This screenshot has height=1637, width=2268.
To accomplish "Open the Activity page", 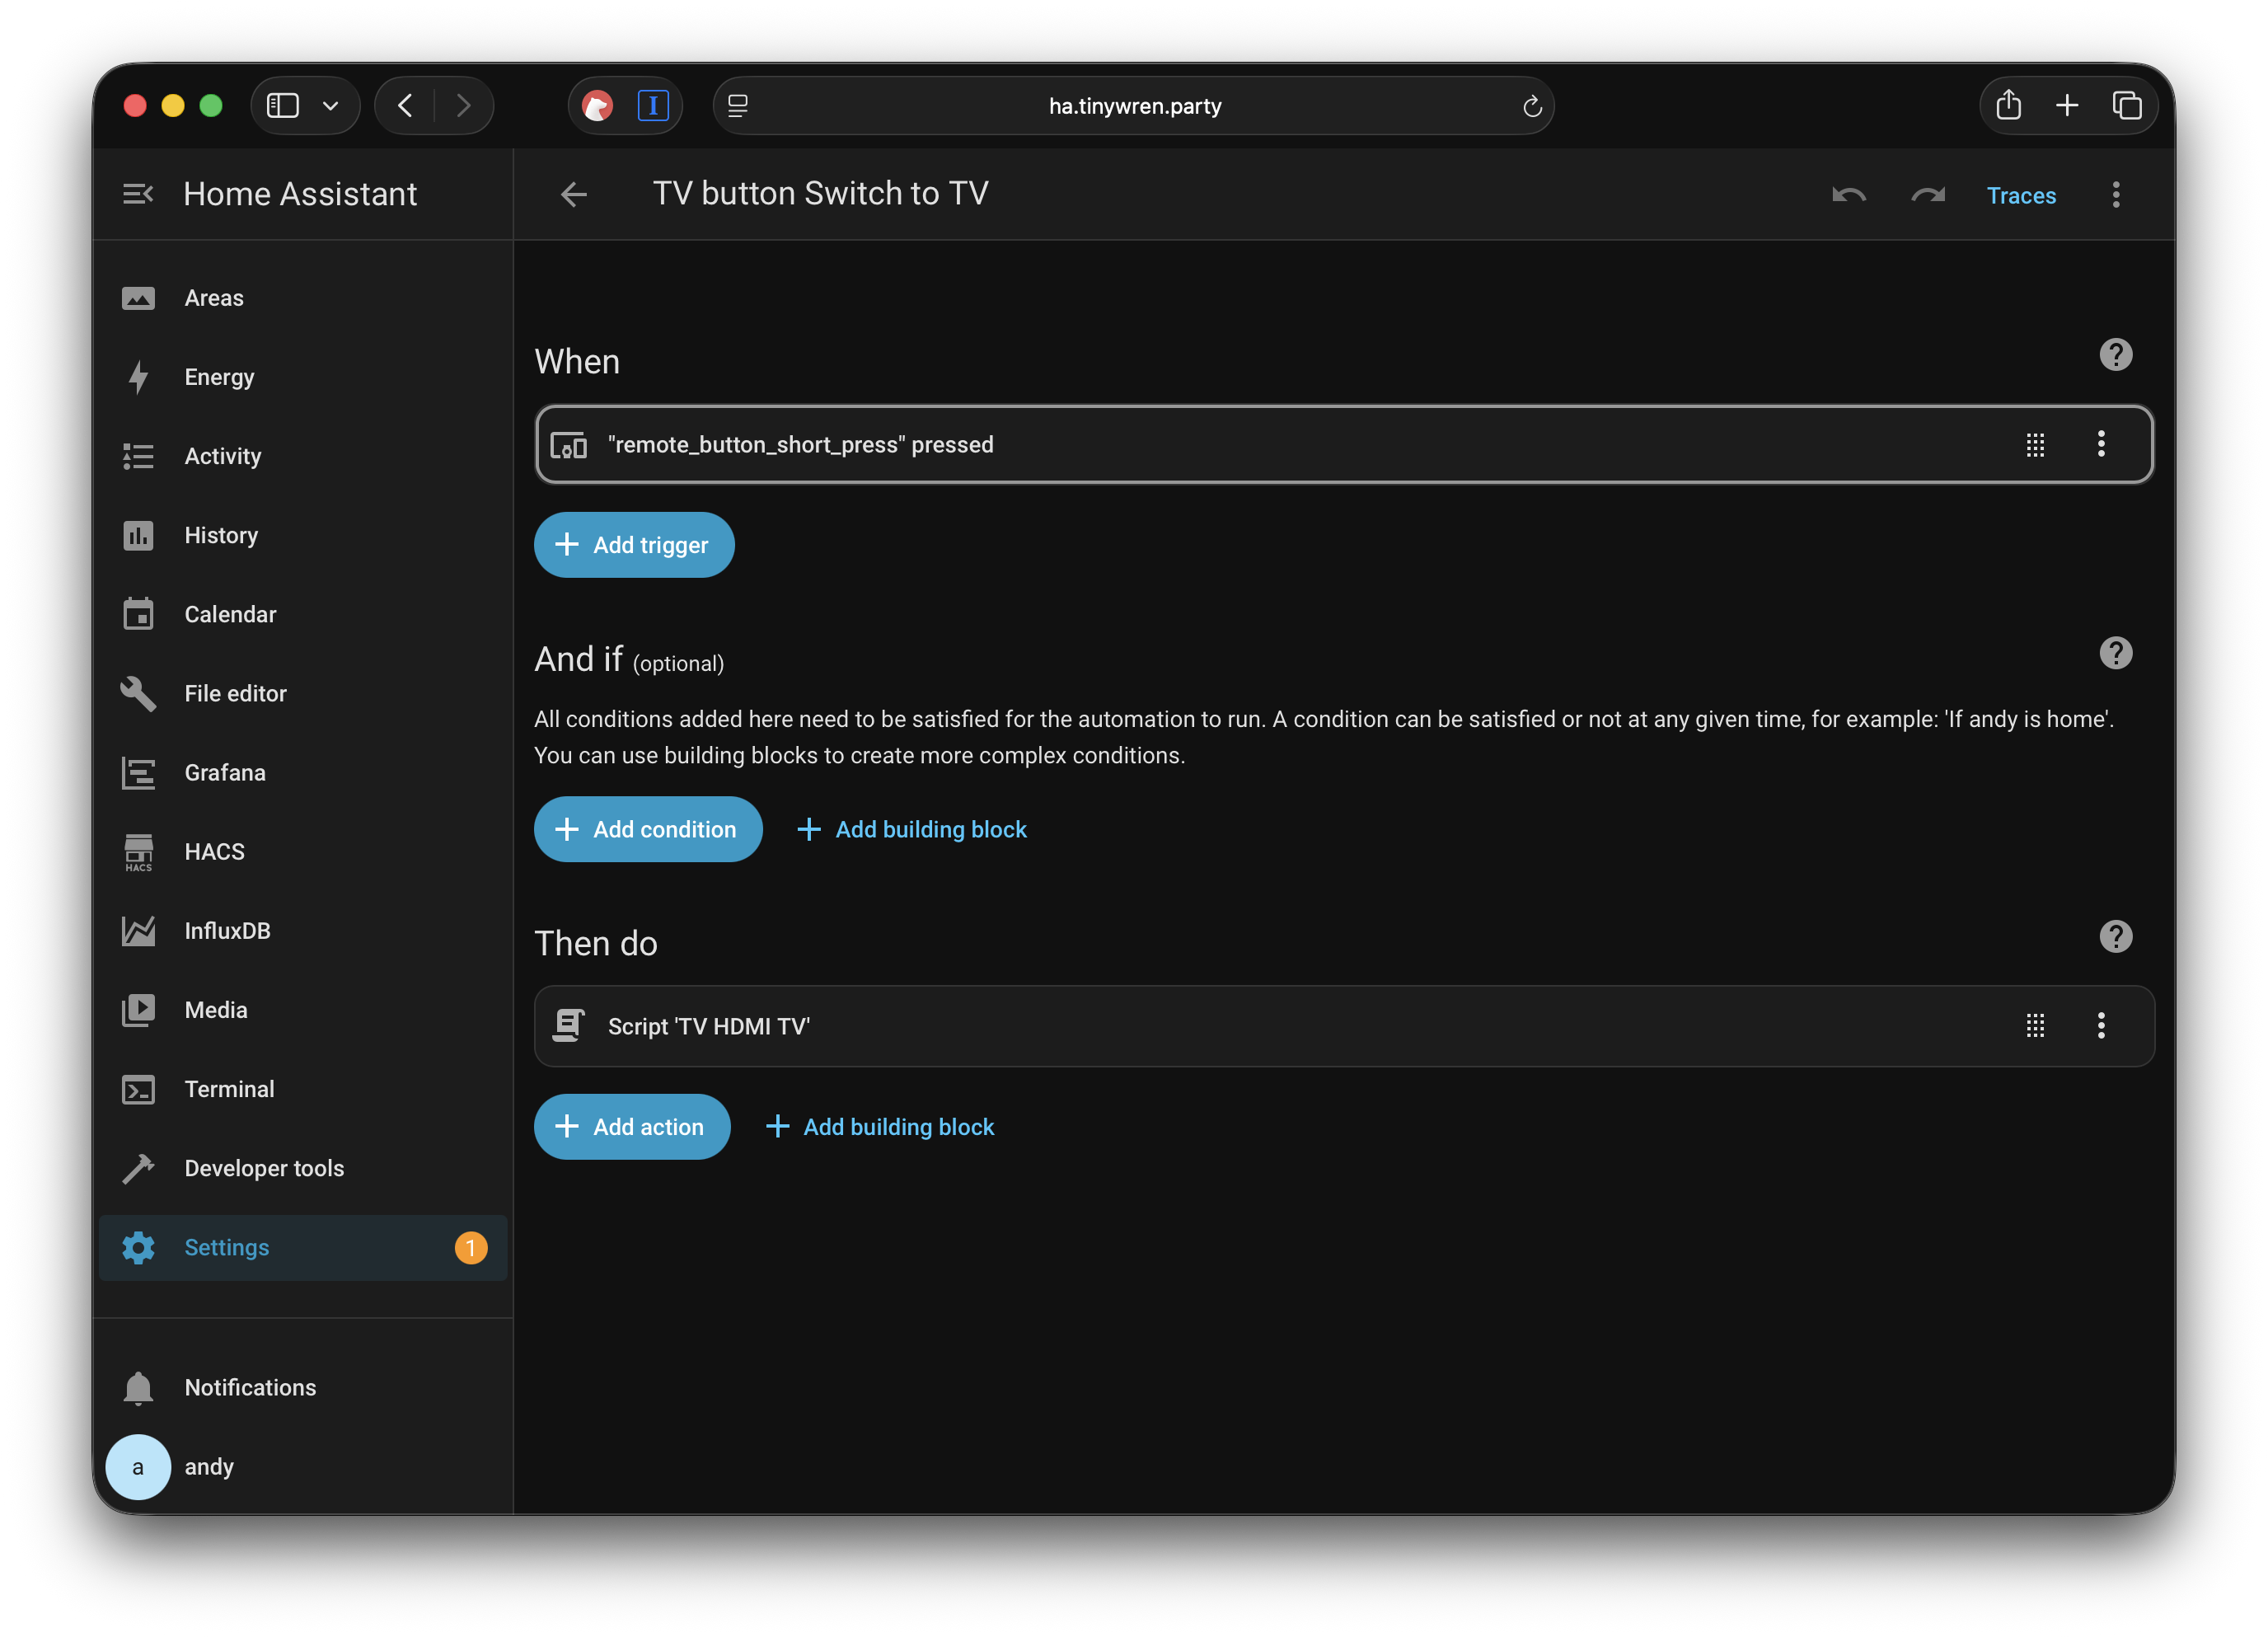I will tap(222, 455).
